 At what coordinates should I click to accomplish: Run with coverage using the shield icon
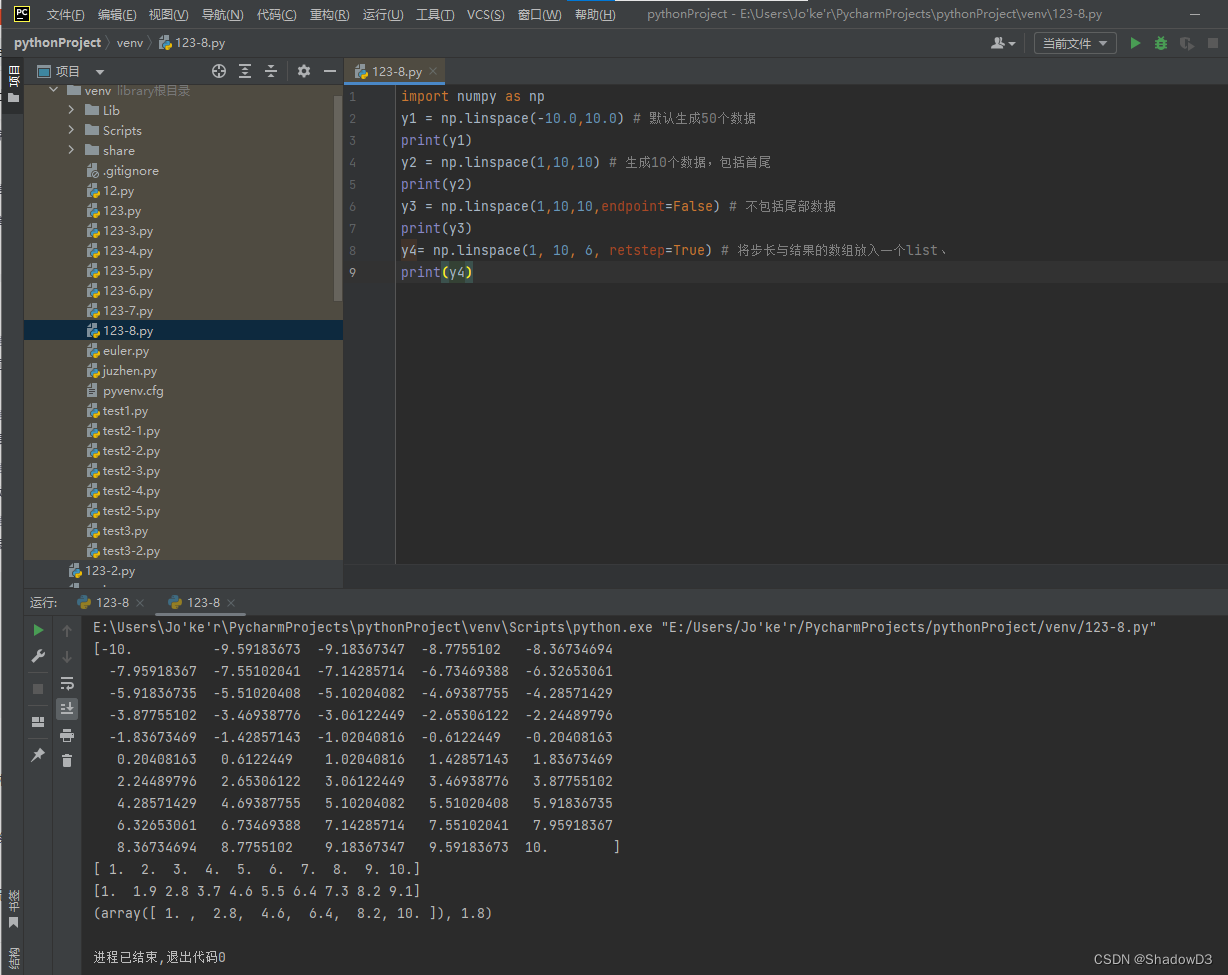point(1186,43)
